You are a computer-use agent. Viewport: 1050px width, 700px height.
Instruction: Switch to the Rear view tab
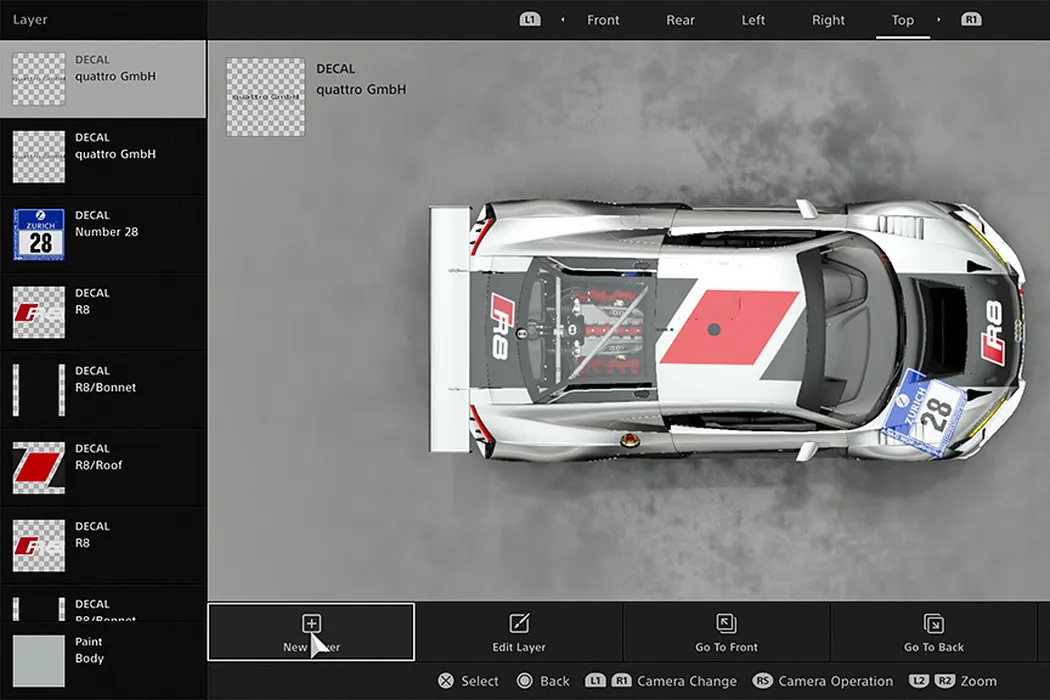(x=681, y=20)
